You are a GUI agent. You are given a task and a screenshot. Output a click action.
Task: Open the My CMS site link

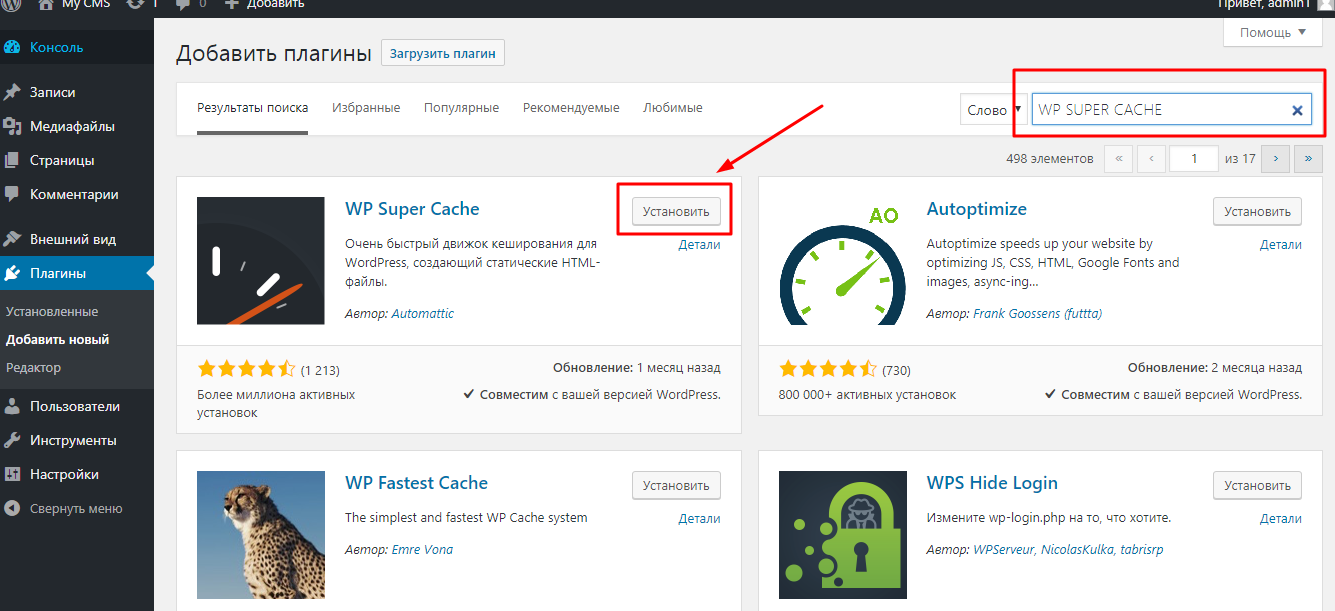point(87,5)
